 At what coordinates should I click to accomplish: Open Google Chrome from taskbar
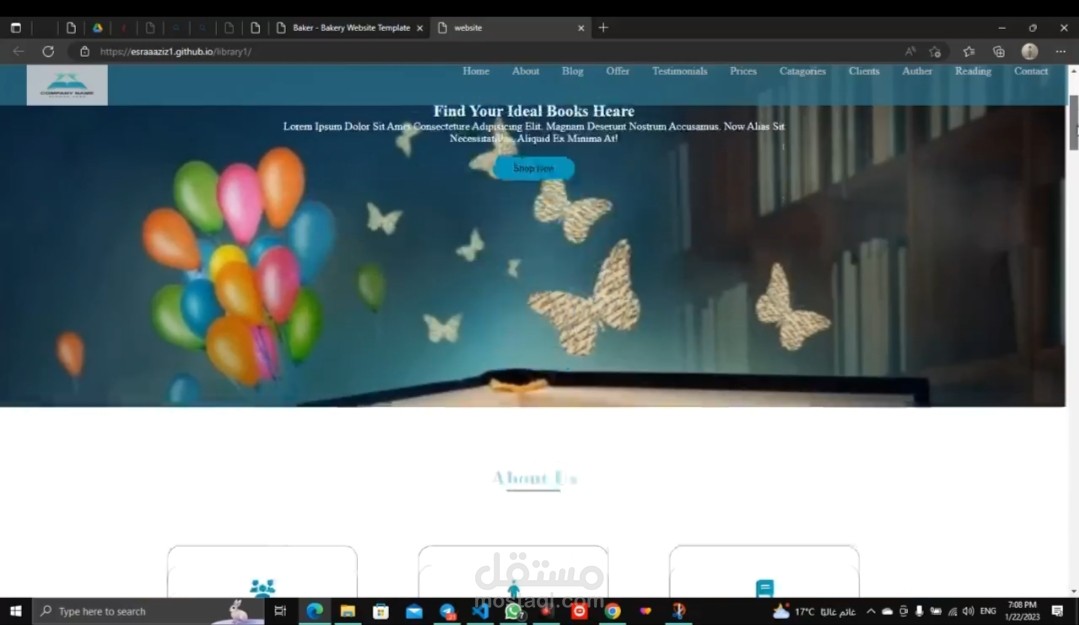612,611
